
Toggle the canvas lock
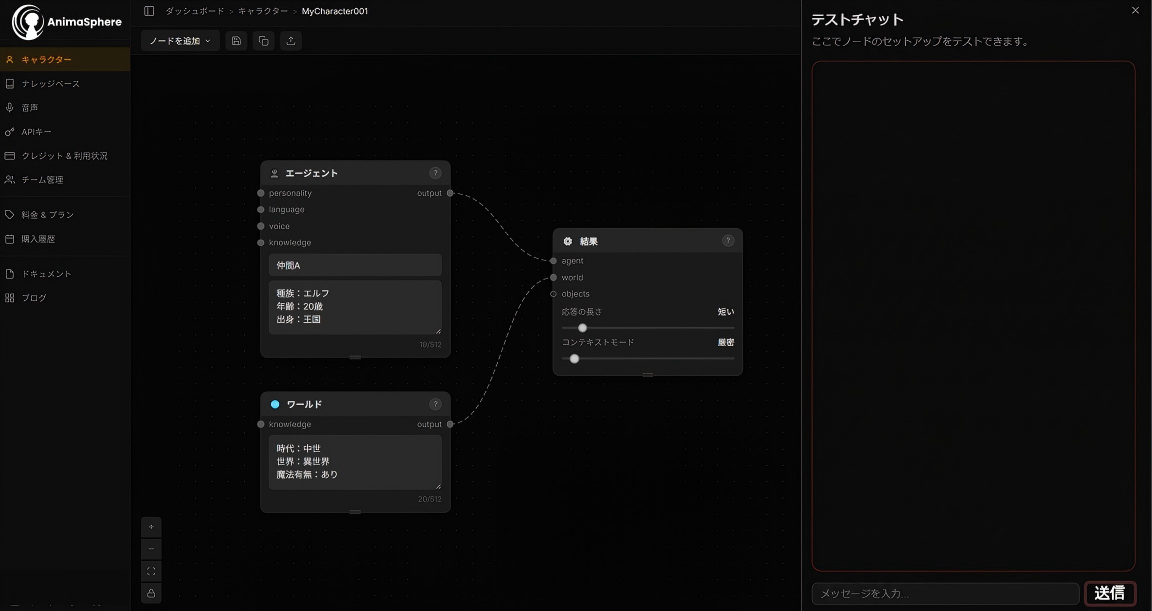151,593
